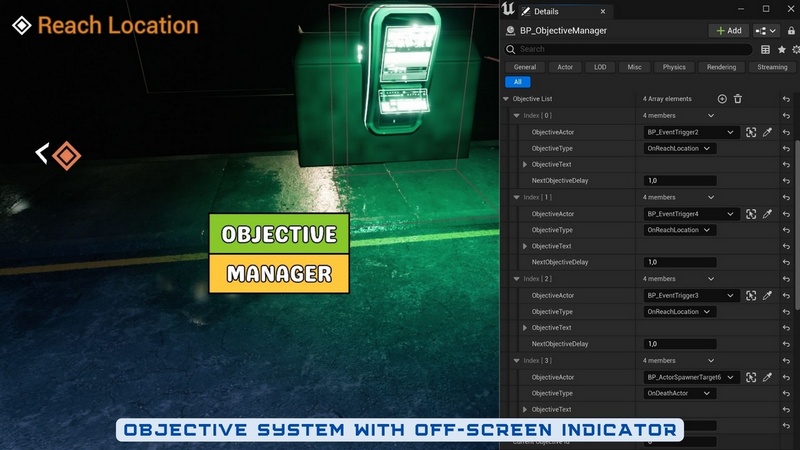
Task: Click the Add component button
Action: pos(730,31)
